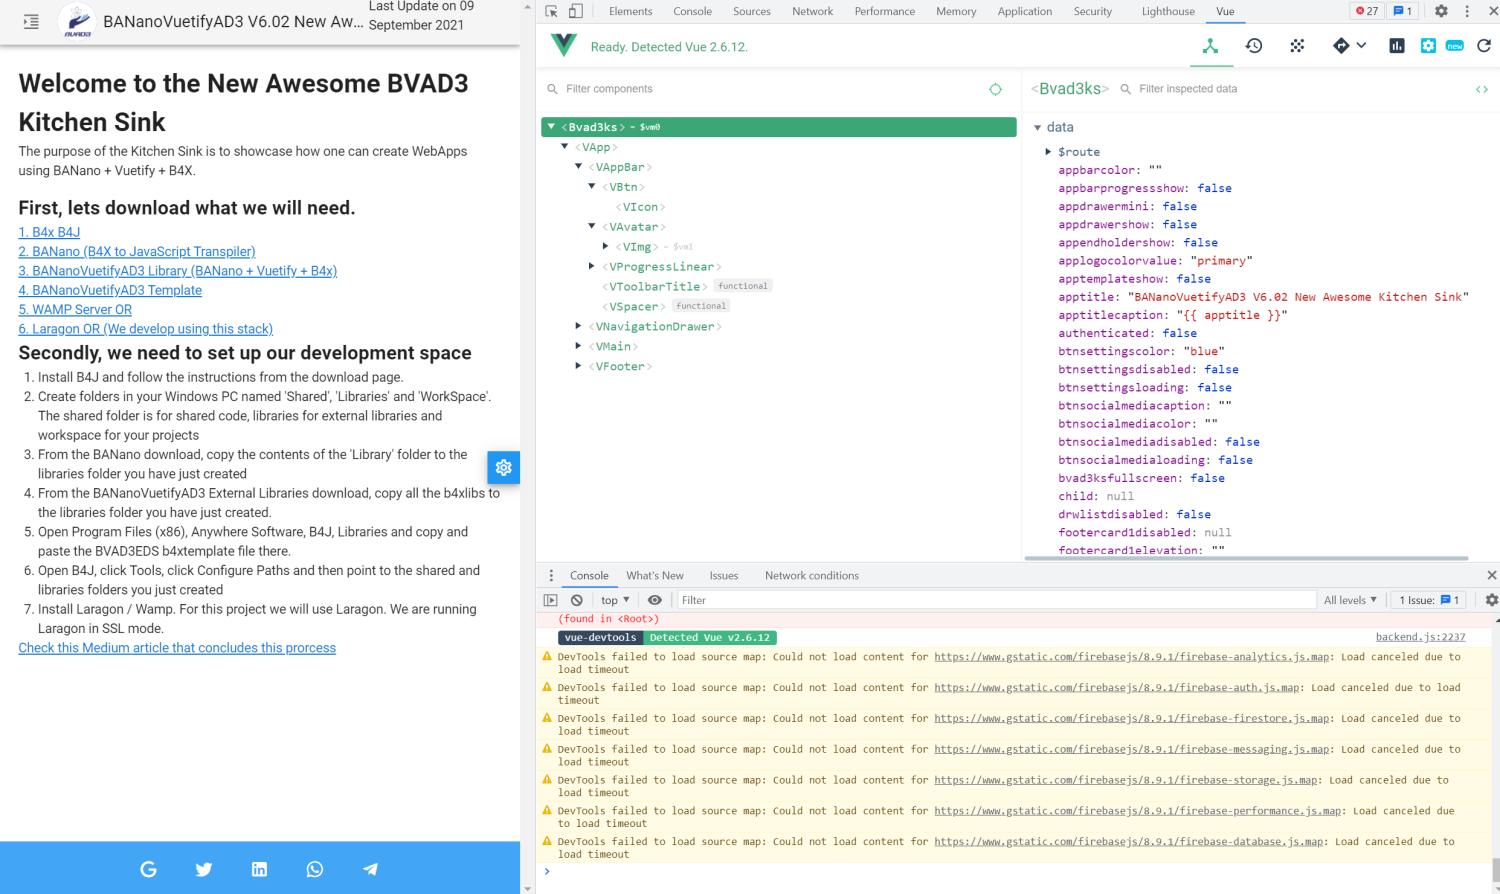Screen dimensions: 1500x894
Task: Open the WAMP Server OR link
Action: pos(75,309)
